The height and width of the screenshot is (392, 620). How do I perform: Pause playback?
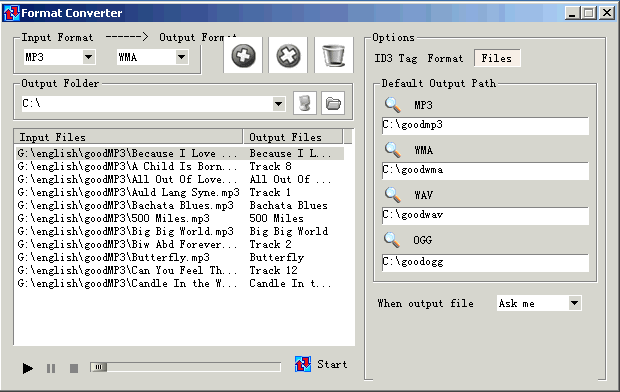[x=51, y=368]
